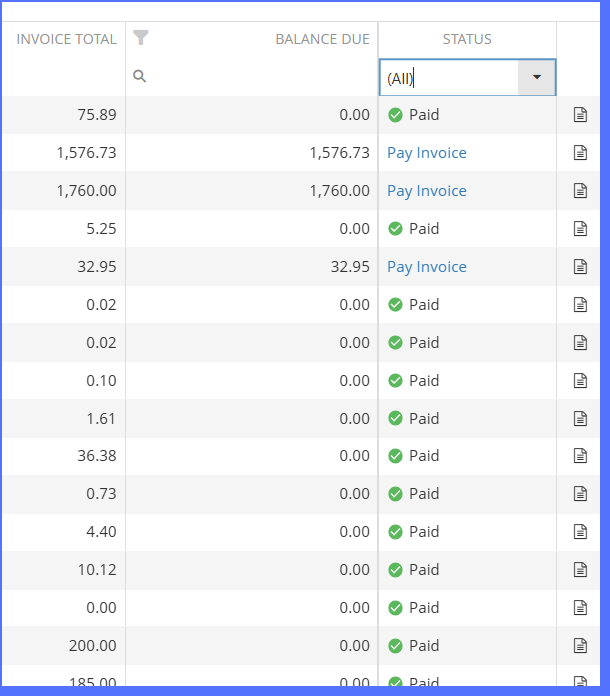Sort by the Invoice Total column header

[x=66, y=39]
